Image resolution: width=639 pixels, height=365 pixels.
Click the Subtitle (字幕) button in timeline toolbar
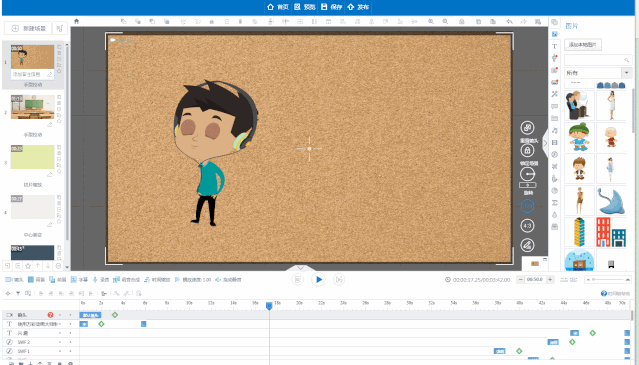click(x=79, y=279)
